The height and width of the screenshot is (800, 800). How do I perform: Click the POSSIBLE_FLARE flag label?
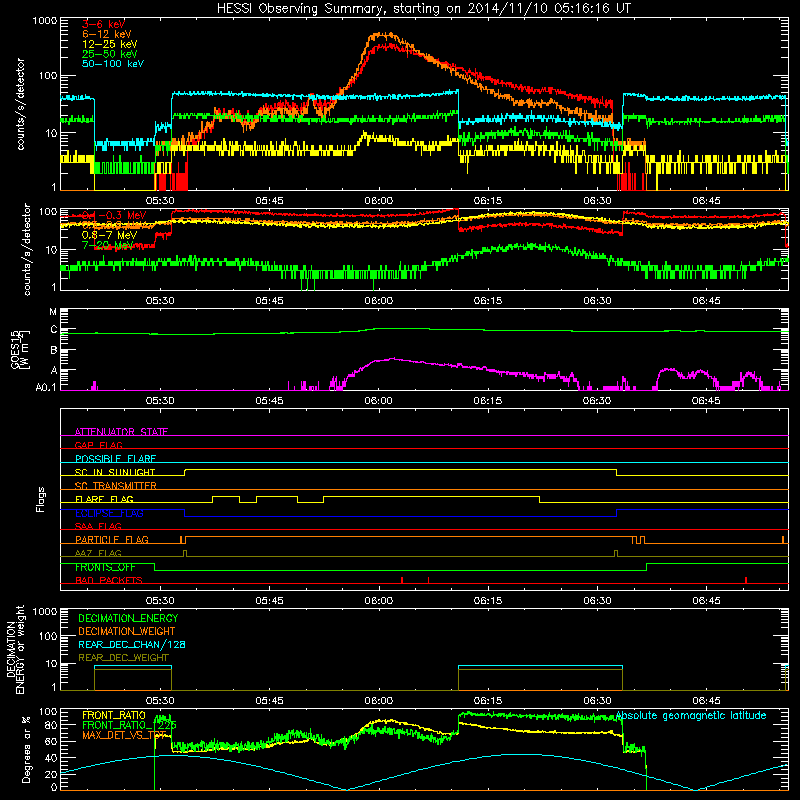(x=115, y=459)
